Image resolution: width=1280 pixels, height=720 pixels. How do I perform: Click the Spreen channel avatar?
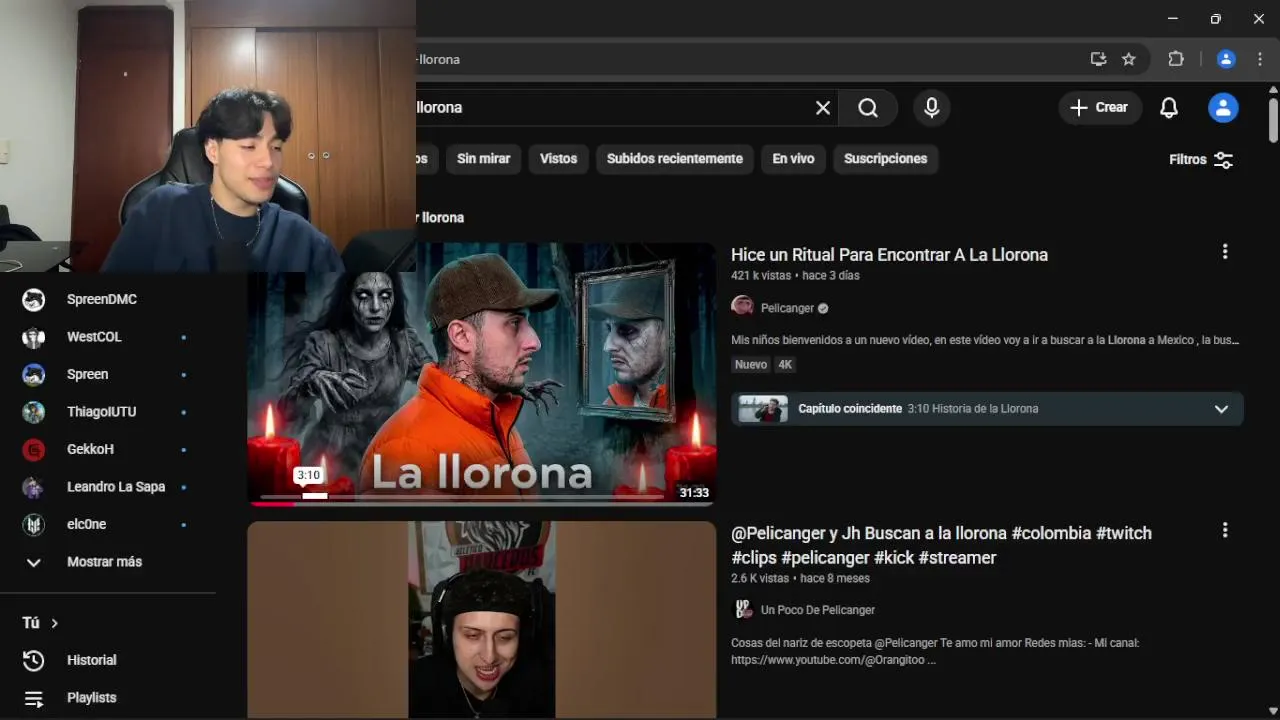click(34, 375)
